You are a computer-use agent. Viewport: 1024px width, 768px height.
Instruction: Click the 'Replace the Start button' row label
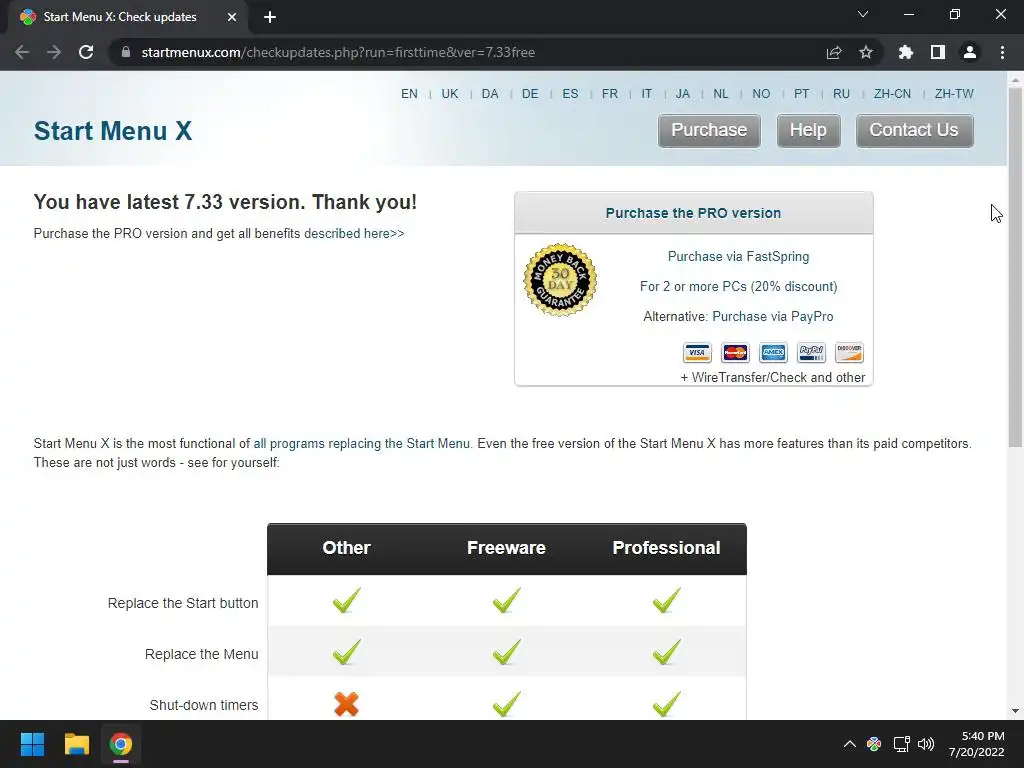(x=183, y=603)
